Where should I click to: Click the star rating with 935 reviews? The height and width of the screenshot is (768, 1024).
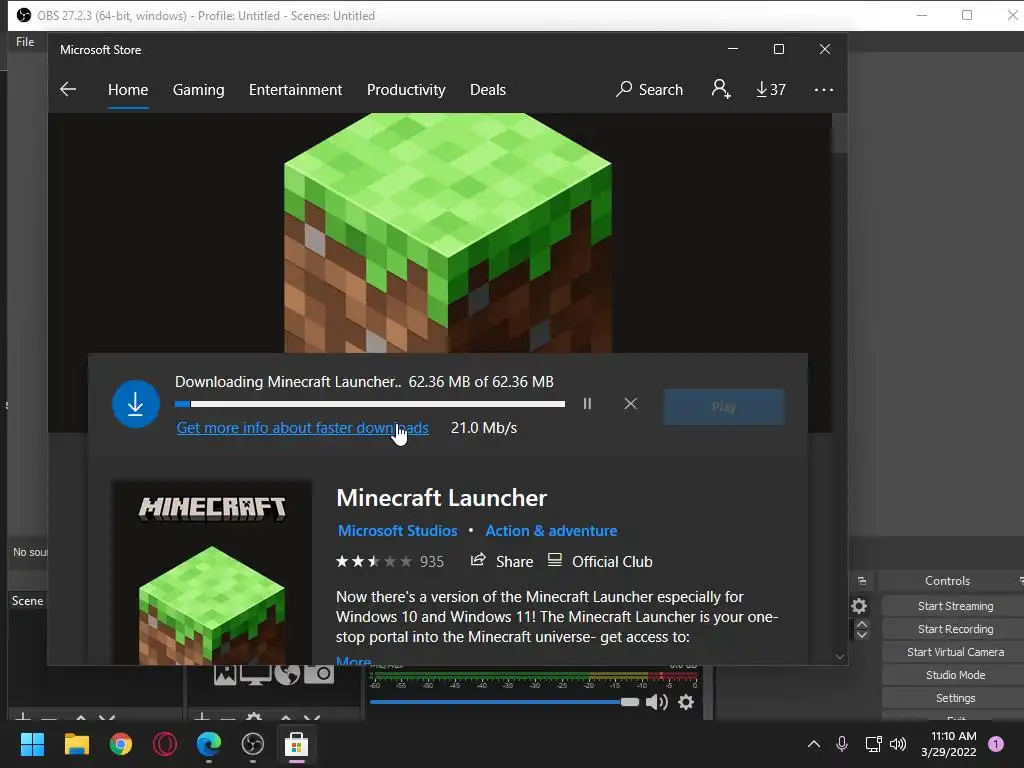coord(390,562)
